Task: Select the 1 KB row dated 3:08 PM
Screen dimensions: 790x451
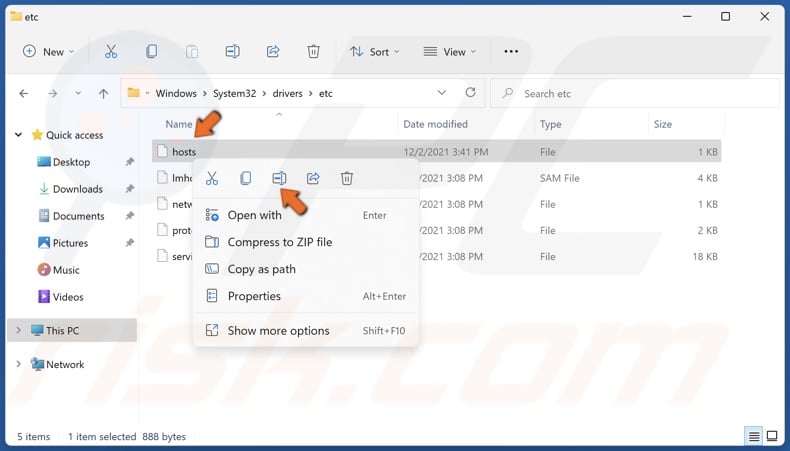Action: click(x=436, y=204)
